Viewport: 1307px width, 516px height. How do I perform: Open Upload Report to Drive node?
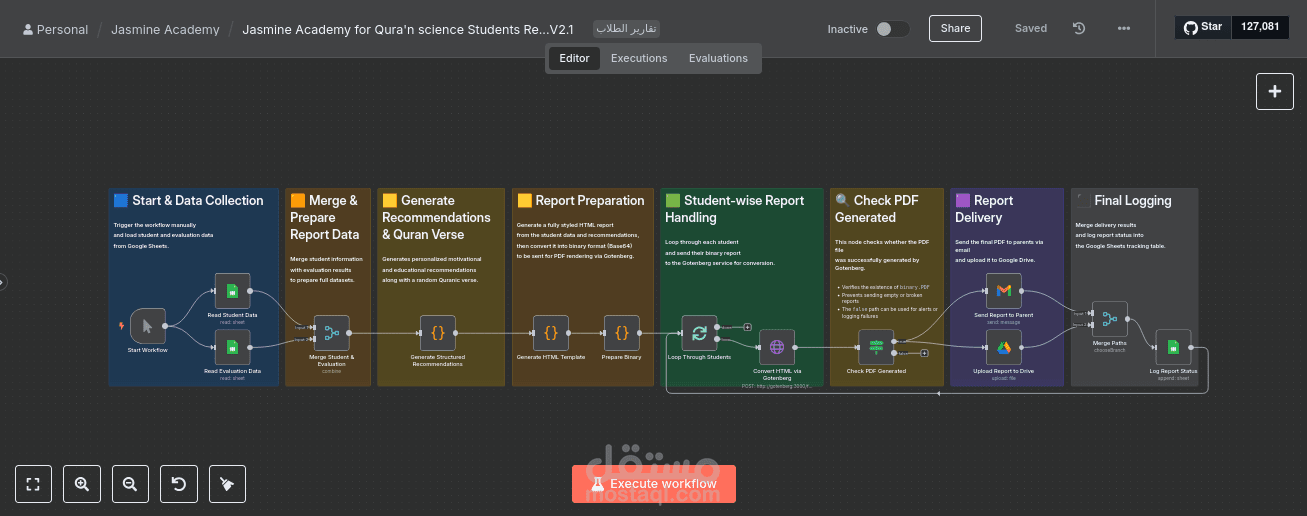click(x=1003, y=347)
